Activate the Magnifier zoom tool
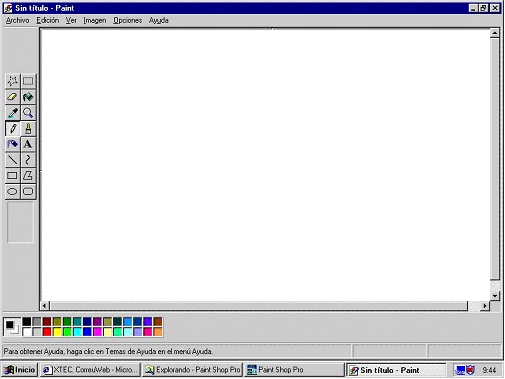Image resolution: width=505 pixels, height=379 pixels. (28, 113)
